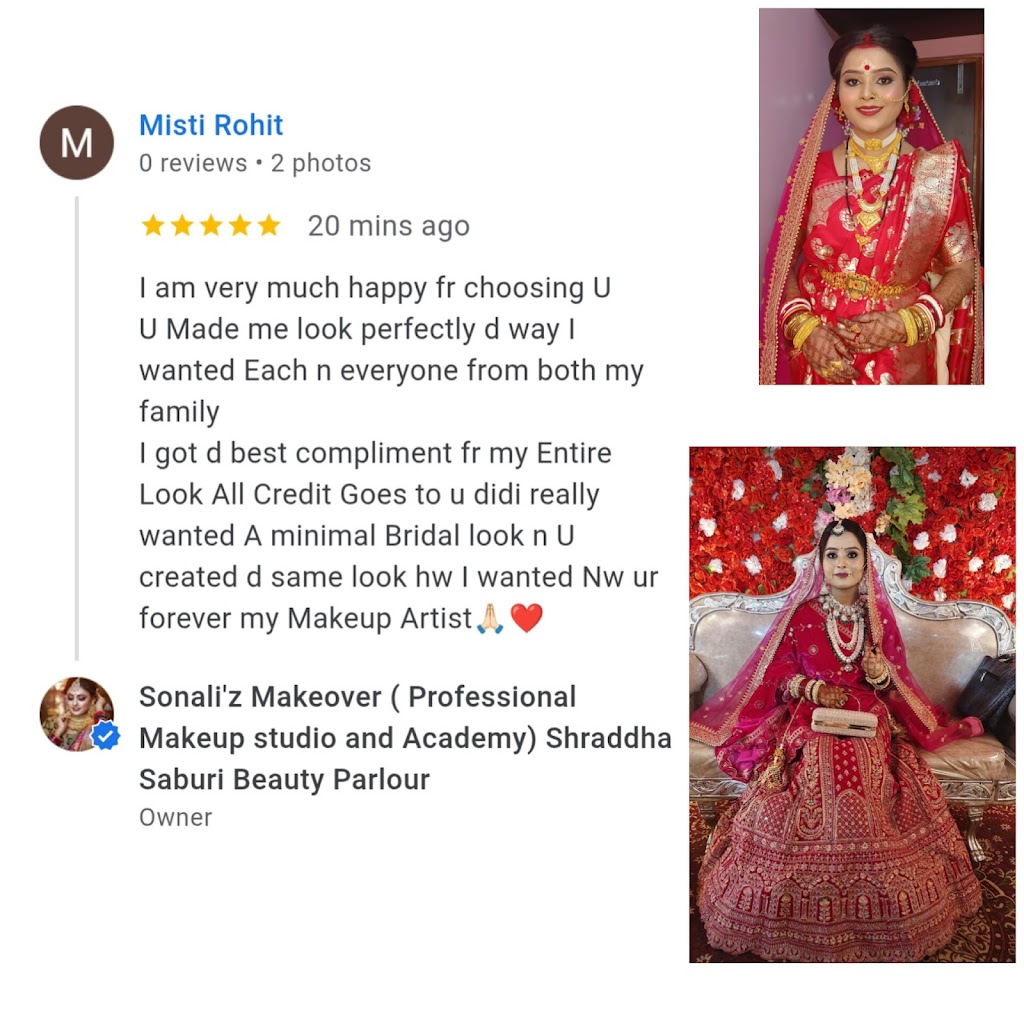Viewport: 1024px width, 1024px height.
Task: Click 'Shraddha Saburi Beauty Parlour' text
Action: pyautogui.click(x=405, y=759)
